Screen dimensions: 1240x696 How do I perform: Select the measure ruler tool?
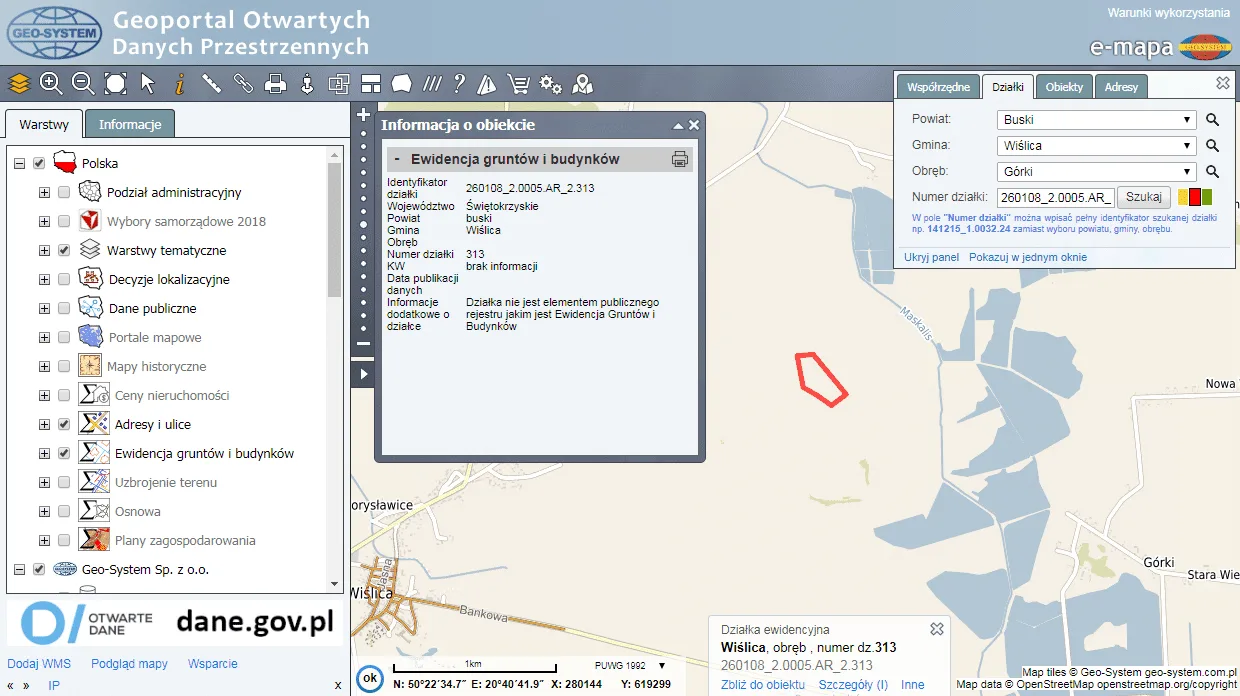pyautogui.click(x=211, y=84)
